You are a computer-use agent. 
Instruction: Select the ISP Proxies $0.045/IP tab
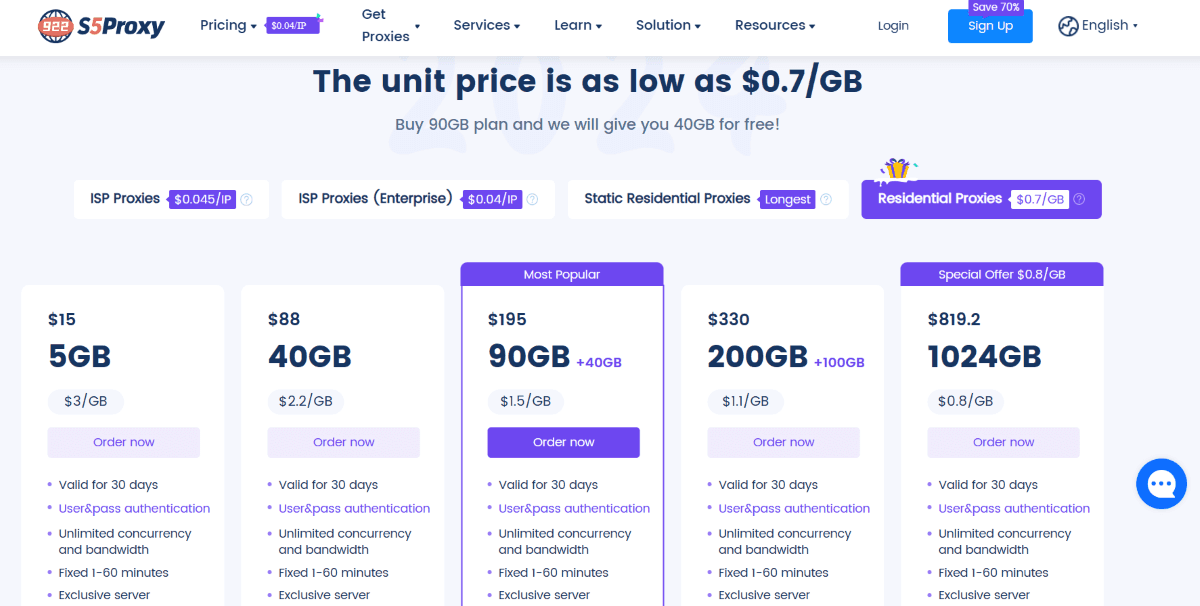pyautogui.click(x=171, y=199)
